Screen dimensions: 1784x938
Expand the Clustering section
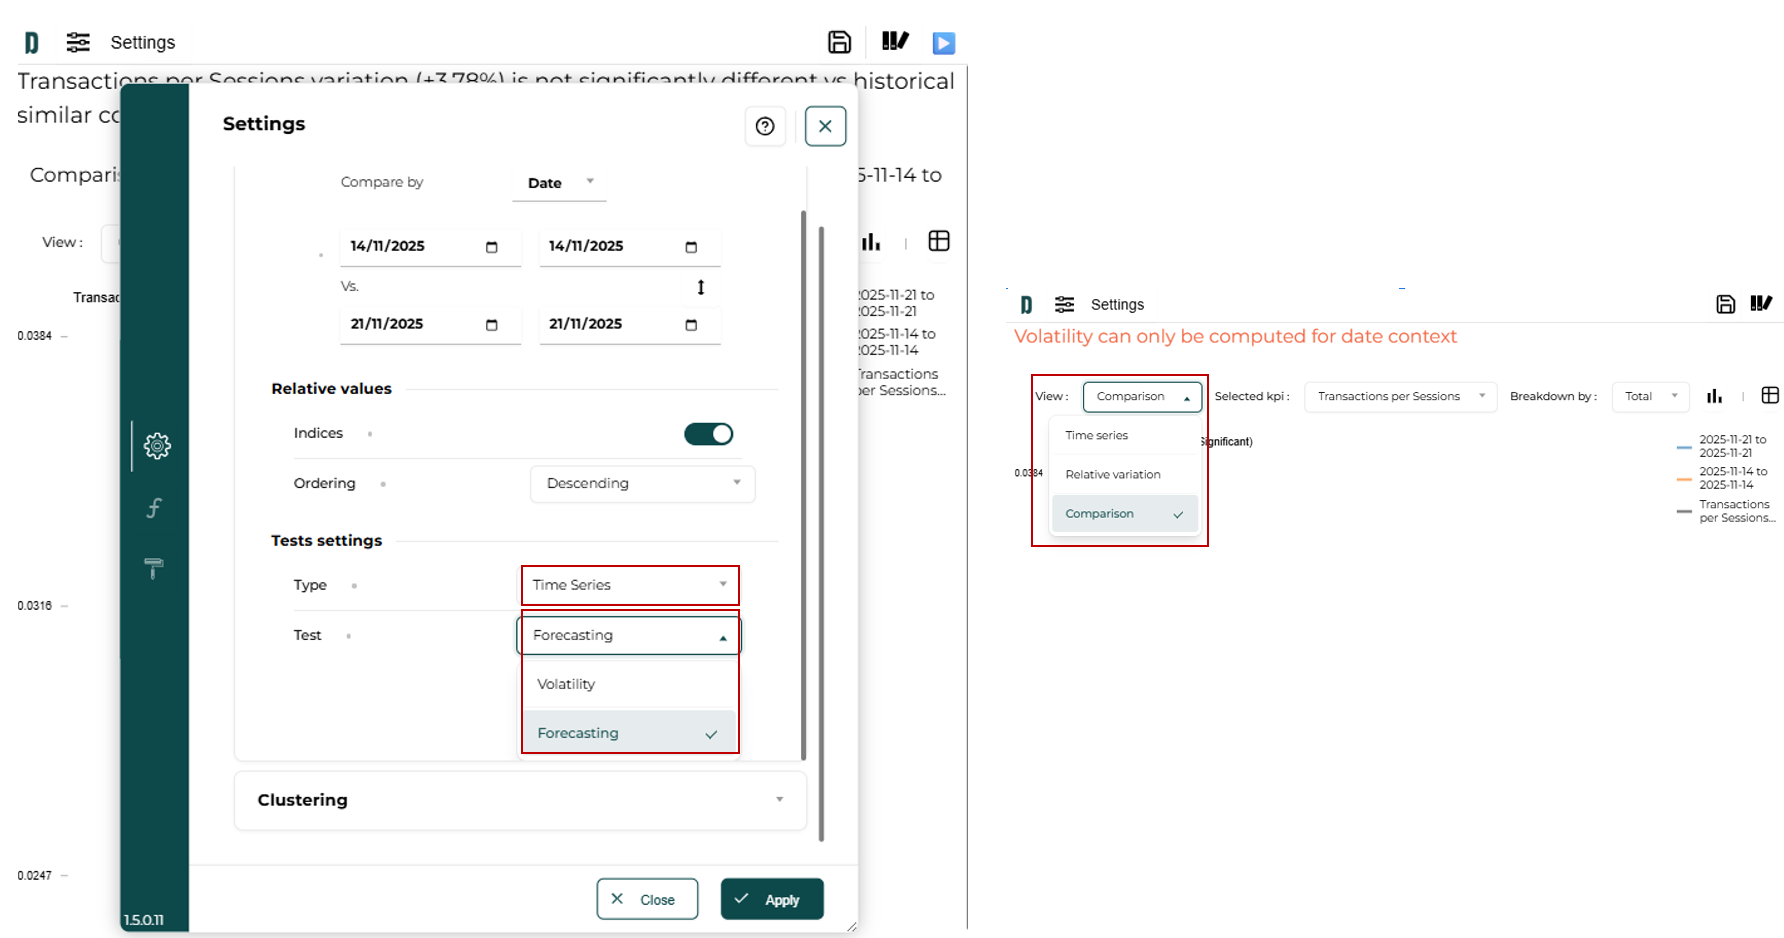(x=520, y=800)
